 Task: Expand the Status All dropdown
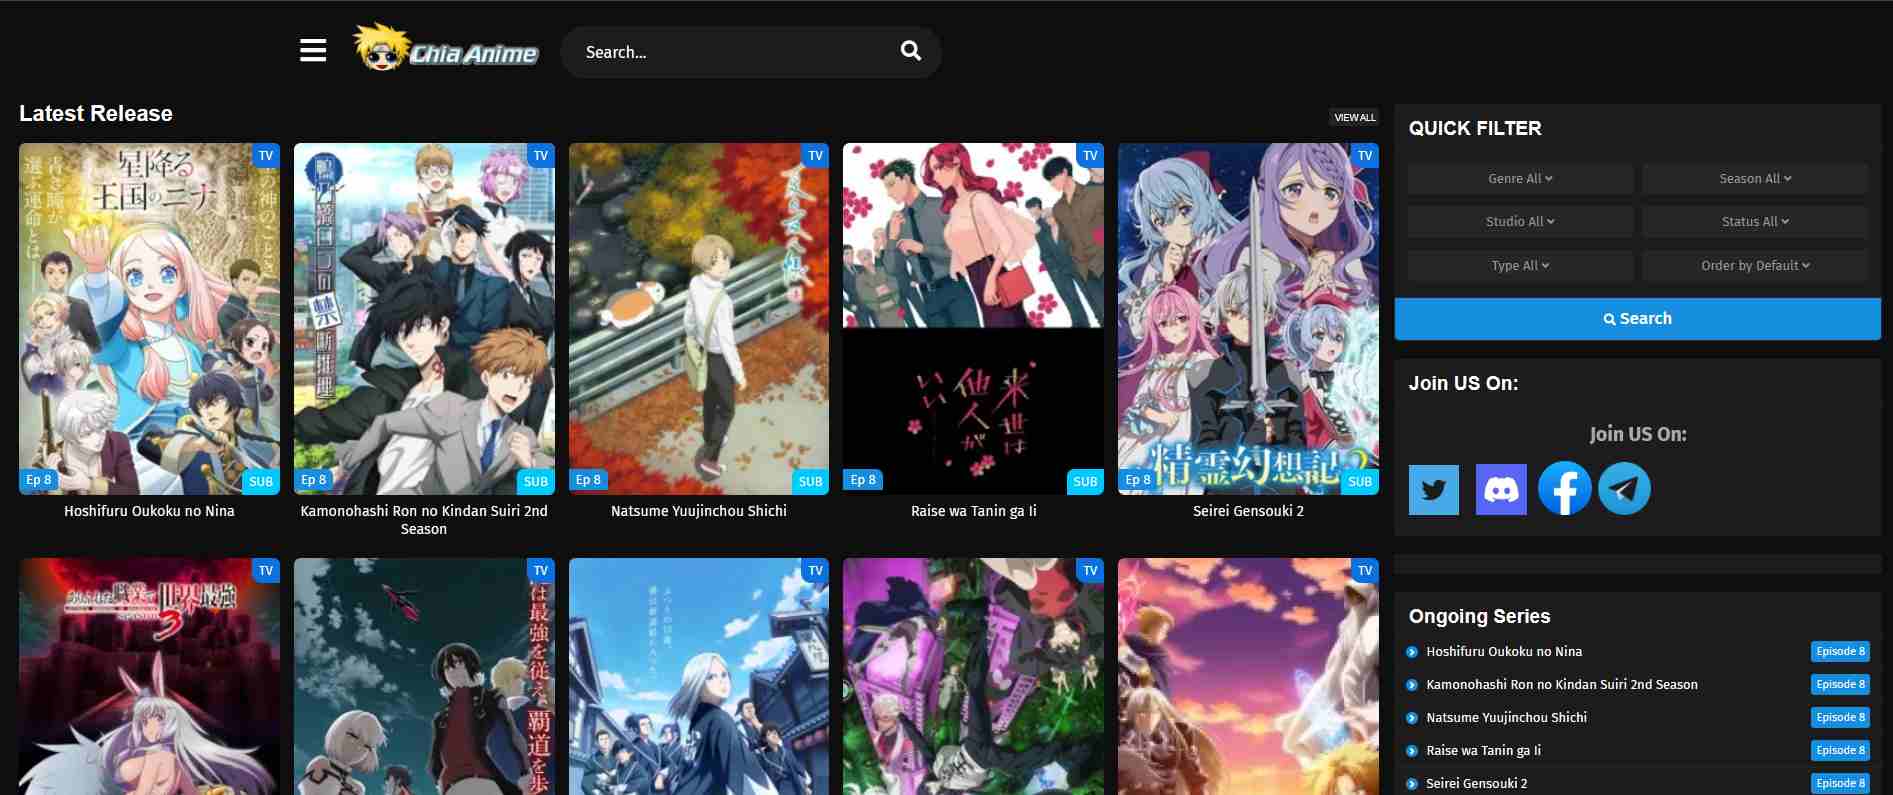click(1755, 222)
